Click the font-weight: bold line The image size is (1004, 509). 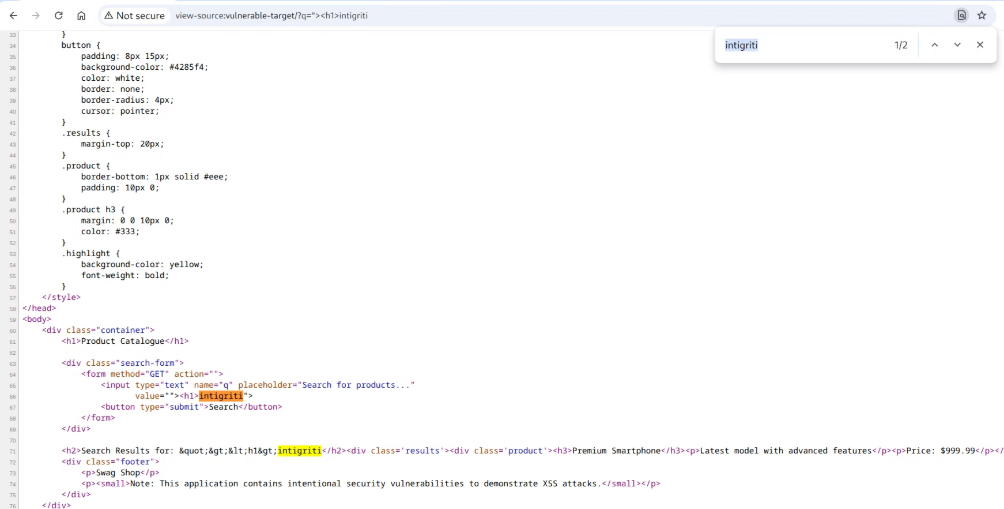tap(125, 275)
